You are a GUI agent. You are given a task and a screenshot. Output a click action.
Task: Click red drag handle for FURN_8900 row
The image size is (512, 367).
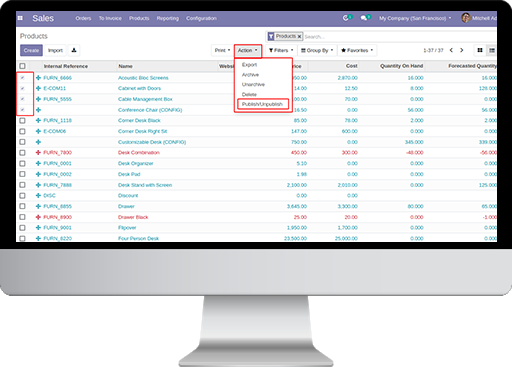(x=38, y=217)
